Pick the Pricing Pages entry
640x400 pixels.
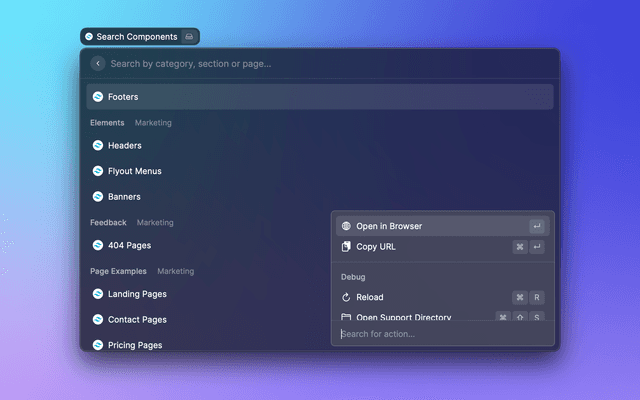(x=135, y=344)
